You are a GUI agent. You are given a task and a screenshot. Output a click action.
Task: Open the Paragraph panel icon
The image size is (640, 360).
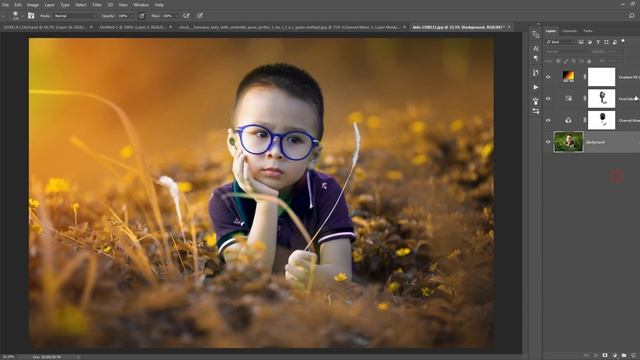(536, 58)
